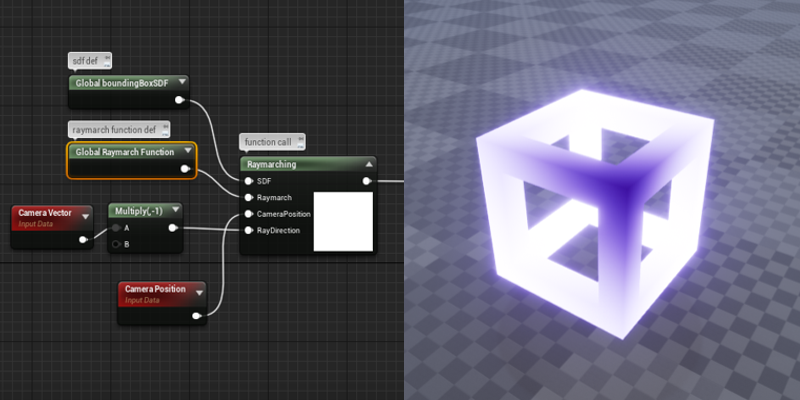
Task: Click the 'function call' comment bubble
Action: tap(272, 141)
